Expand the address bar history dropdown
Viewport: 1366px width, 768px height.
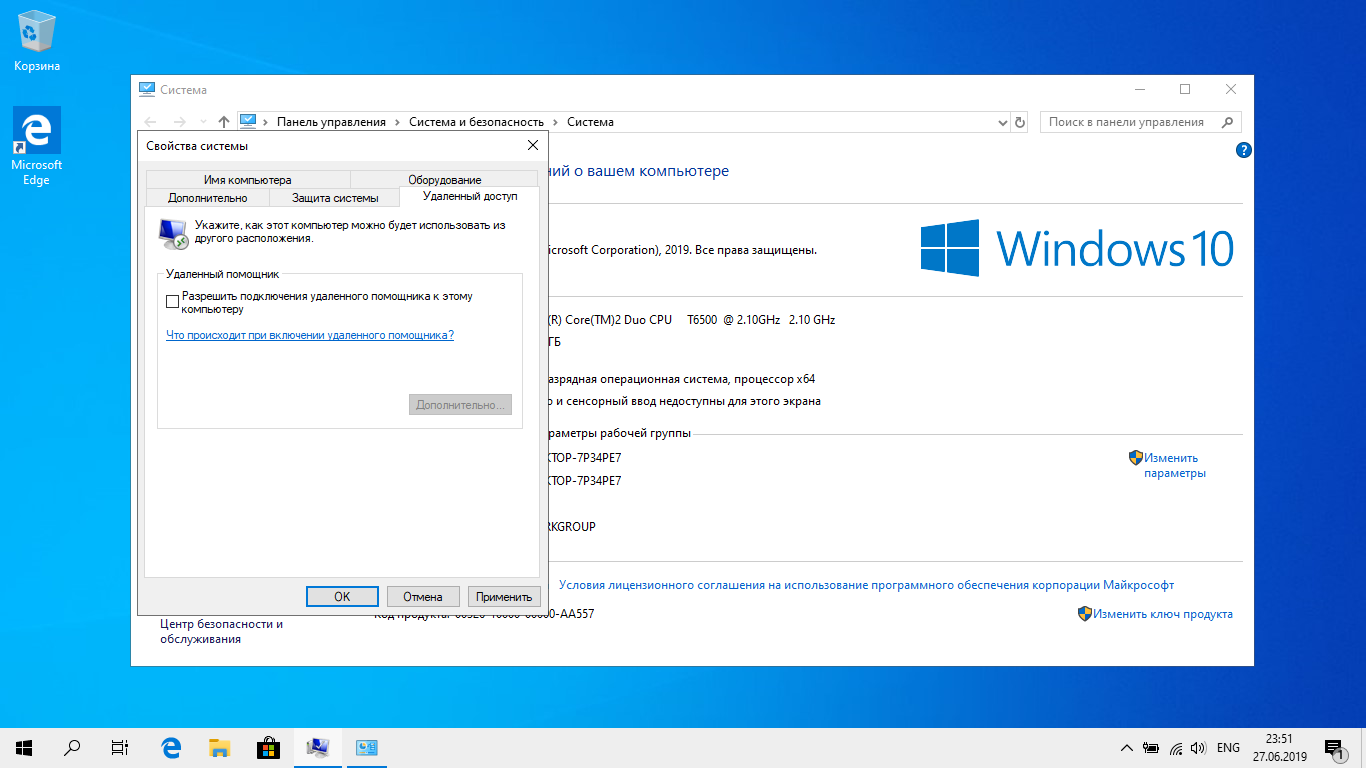pos(1003,122)
